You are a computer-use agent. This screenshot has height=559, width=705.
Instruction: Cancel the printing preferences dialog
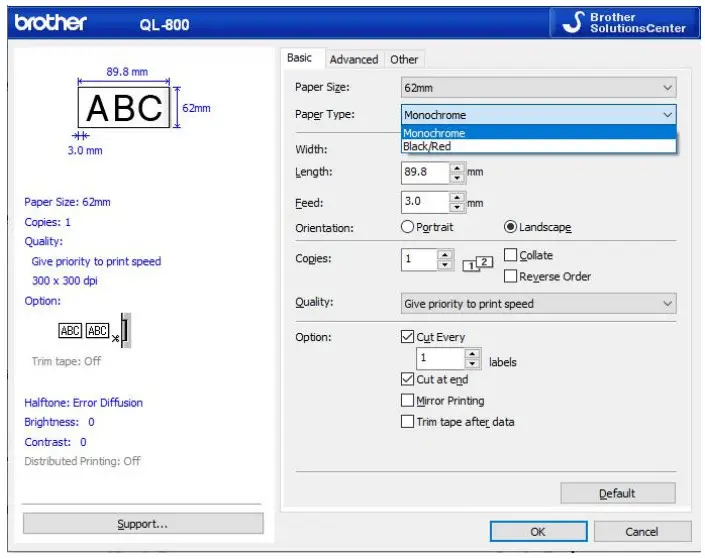click(642, 532)
